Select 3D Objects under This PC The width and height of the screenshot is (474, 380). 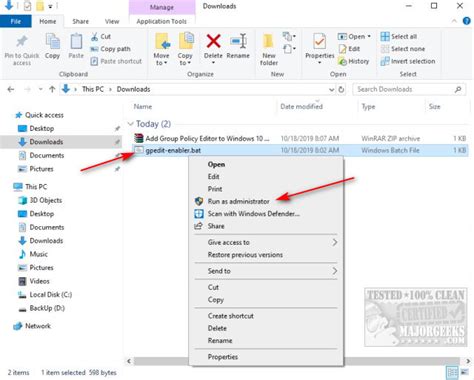click(46, 200)
